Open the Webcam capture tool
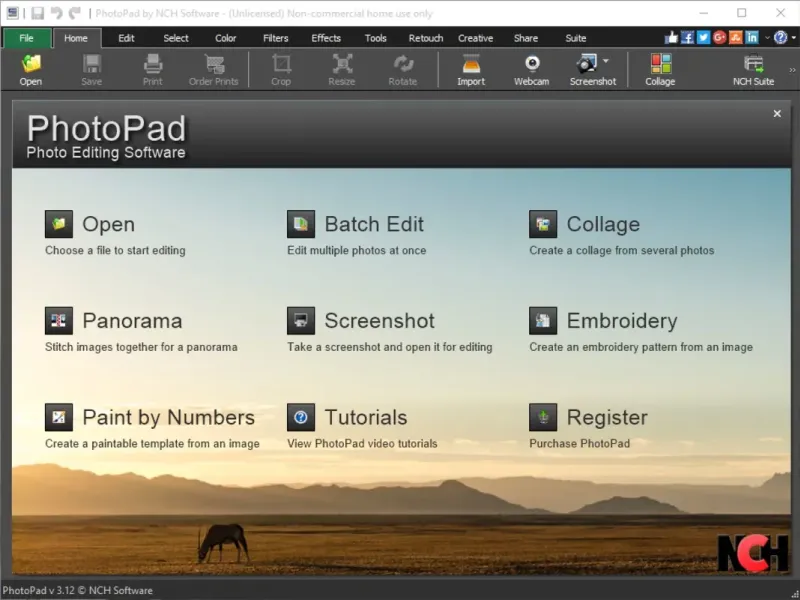This screenshot has width=800, height=600. click(x=532, y=70)
